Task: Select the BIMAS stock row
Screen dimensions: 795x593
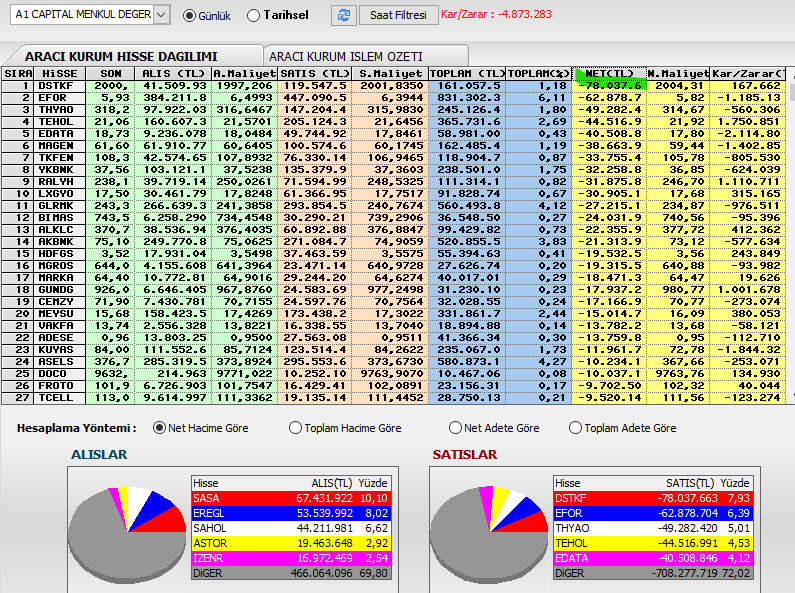Action: click(393, 218)
